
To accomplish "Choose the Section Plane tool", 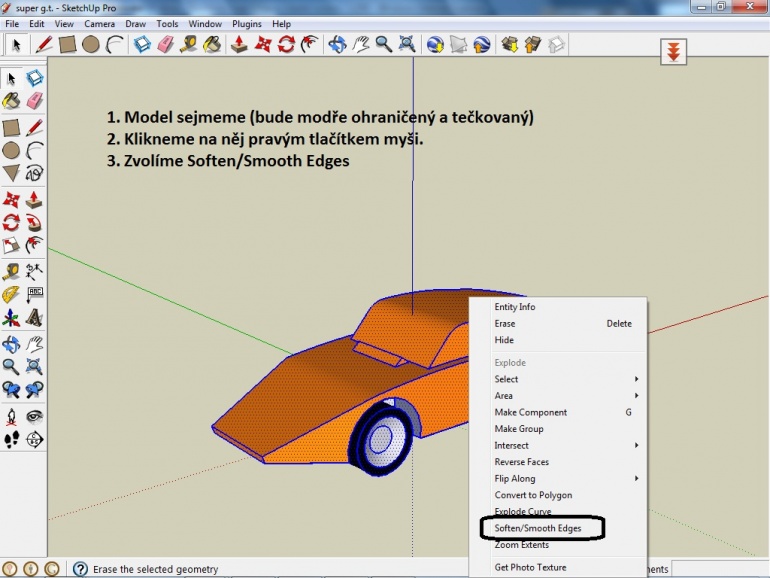I will click(x=34, y=440).
